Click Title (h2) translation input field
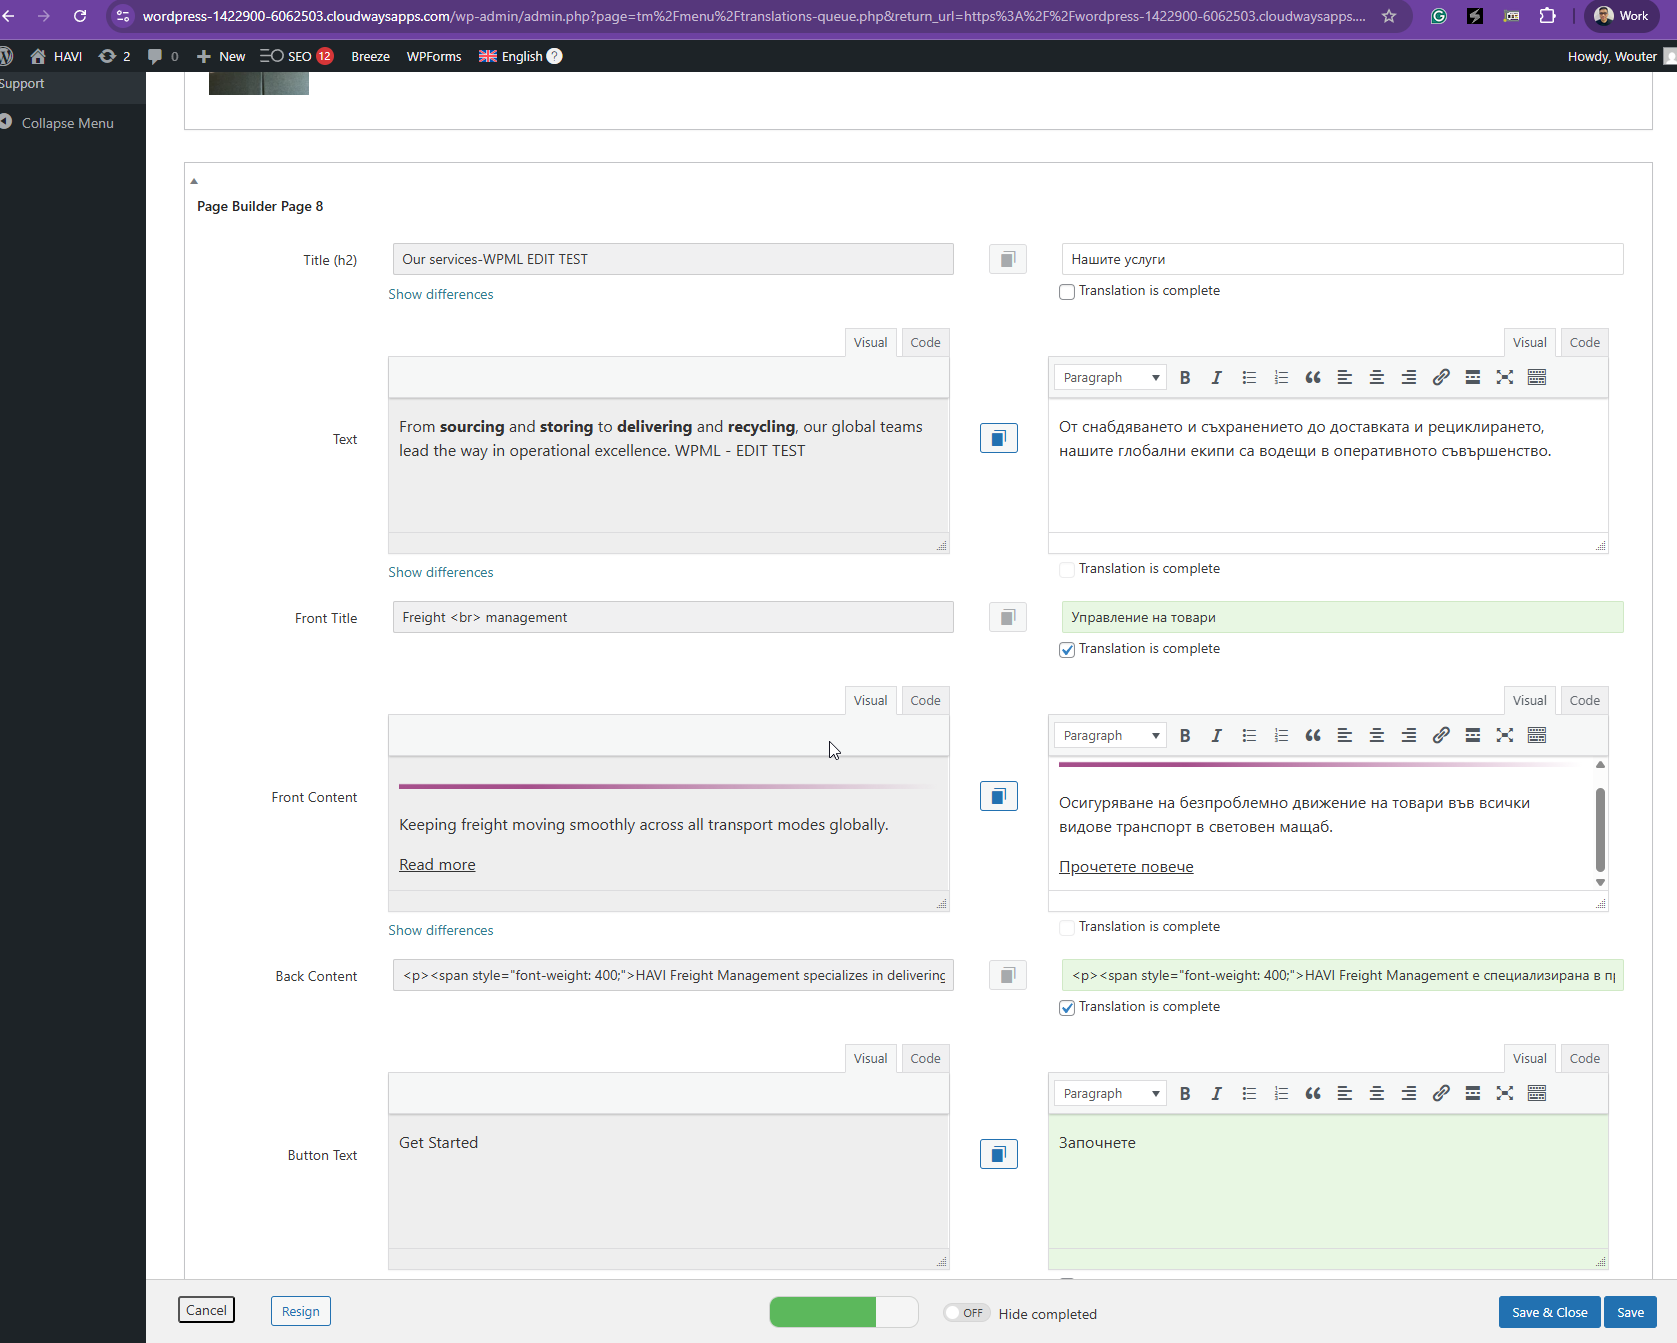 click(1342, 259)
